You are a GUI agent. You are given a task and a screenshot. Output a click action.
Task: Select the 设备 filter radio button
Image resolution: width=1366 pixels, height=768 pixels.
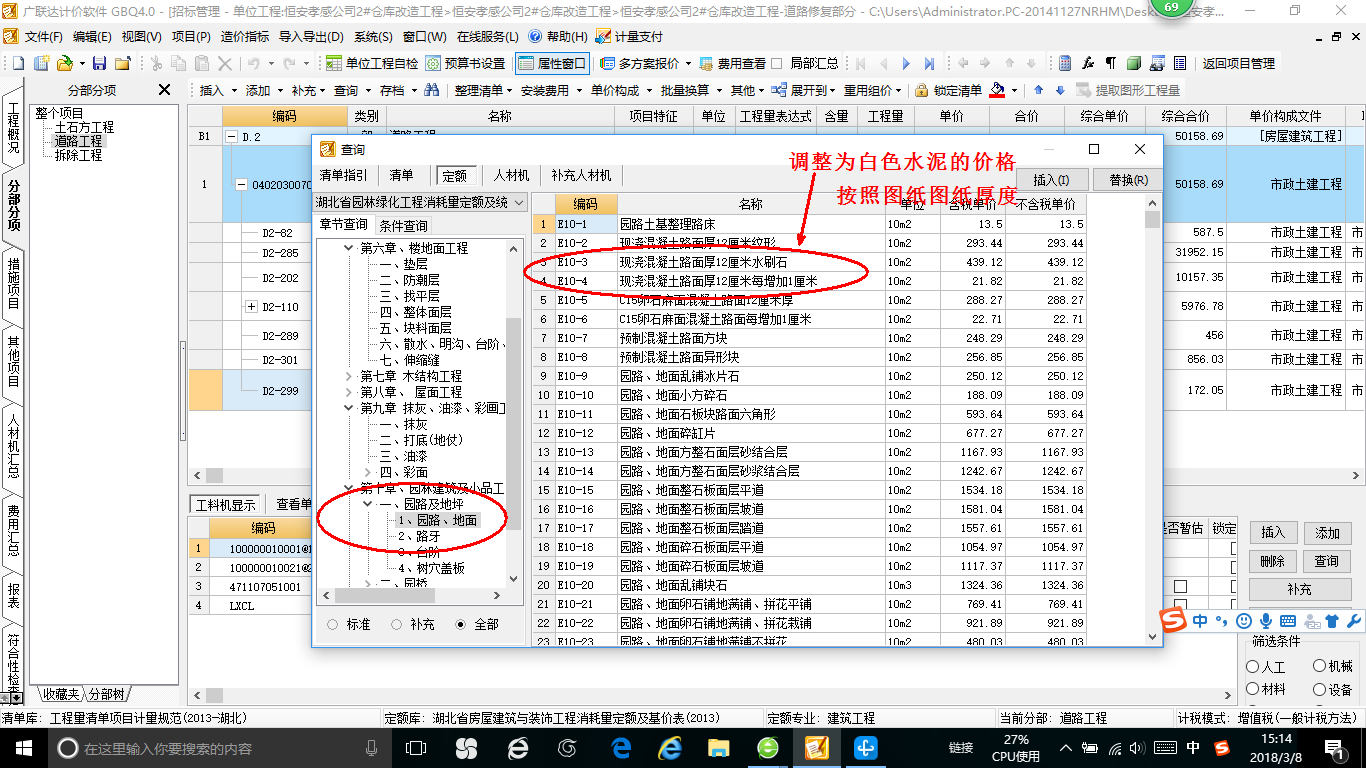1320,689
